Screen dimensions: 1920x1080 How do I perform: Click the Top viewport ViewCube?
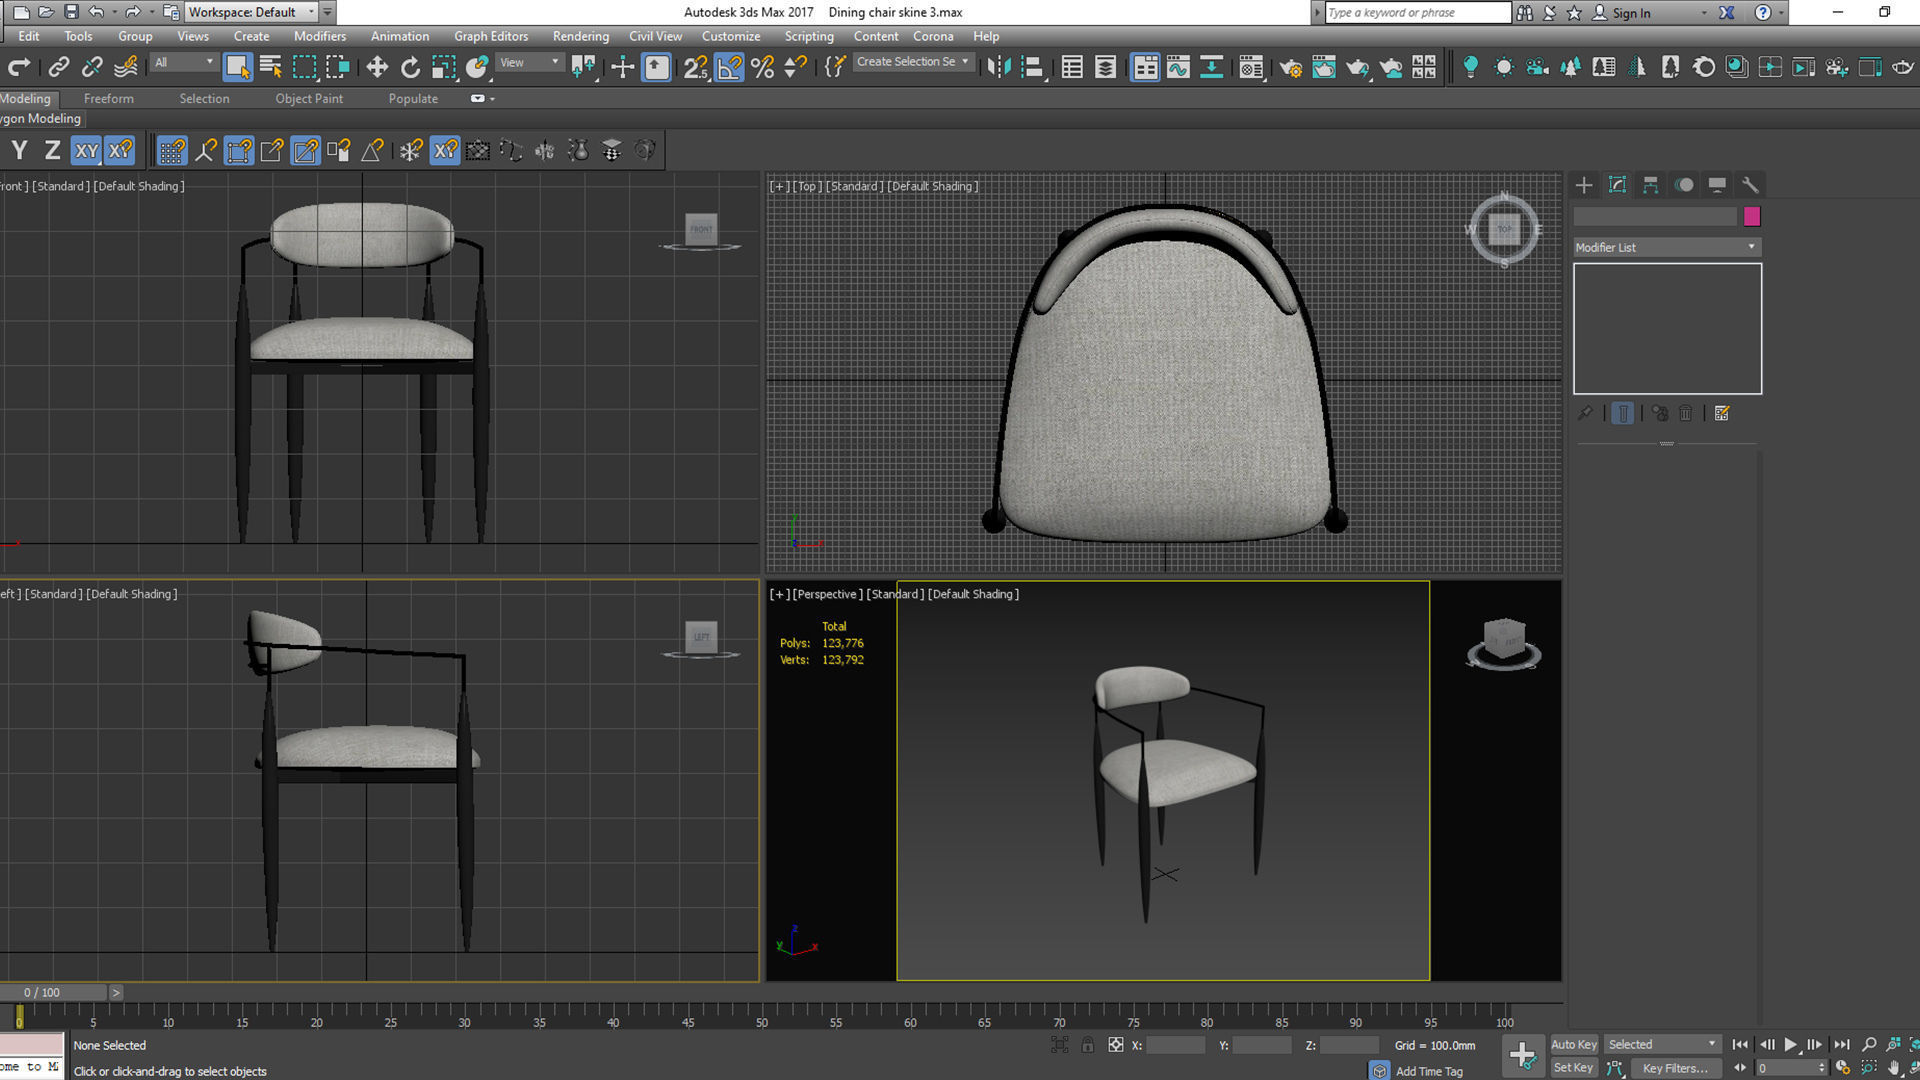[x=1504, y=230]
